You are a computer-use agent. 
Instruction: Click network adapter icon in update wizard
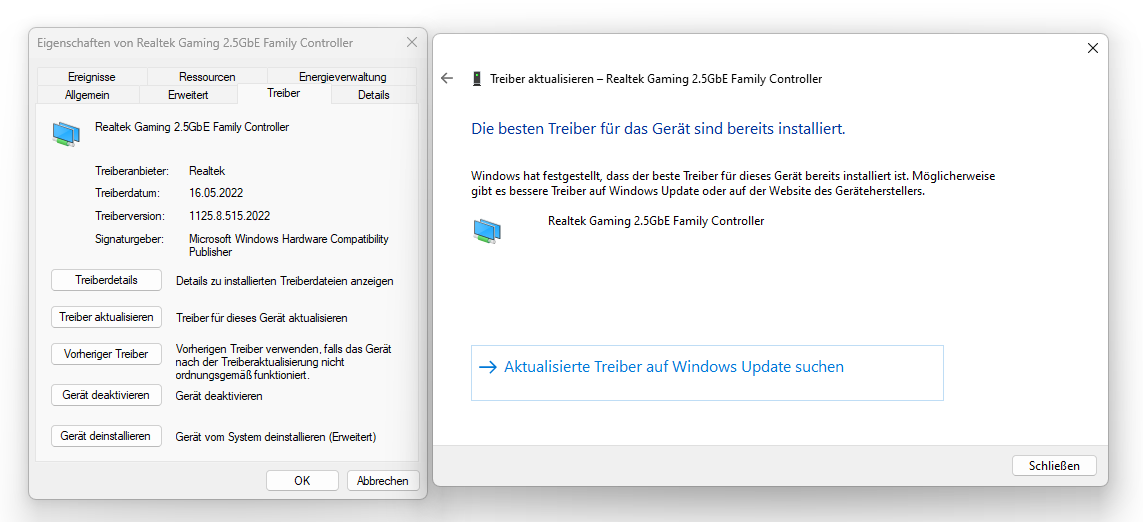tap(487, 230)
